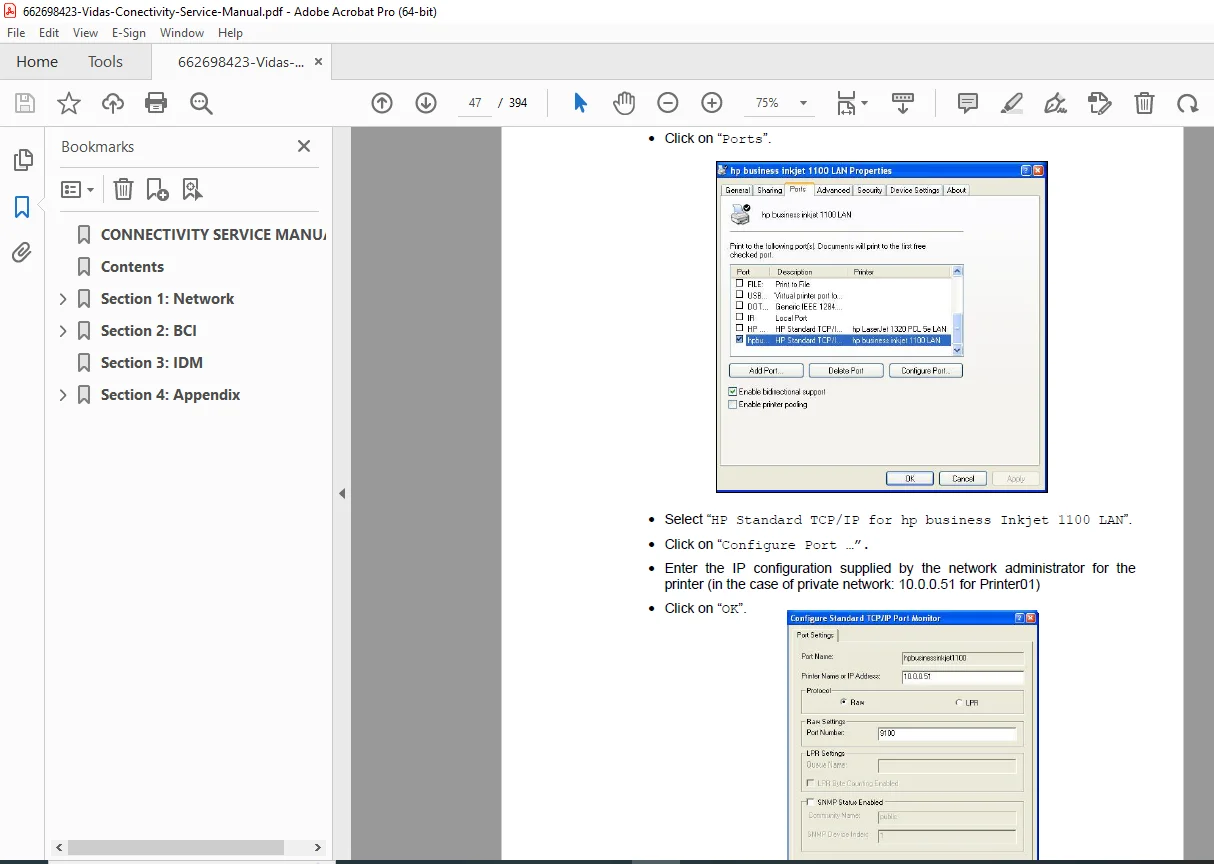1214x864 pixels.
Task: Rotate the page with the circular arrow icon
Action: pos(1187,103)
